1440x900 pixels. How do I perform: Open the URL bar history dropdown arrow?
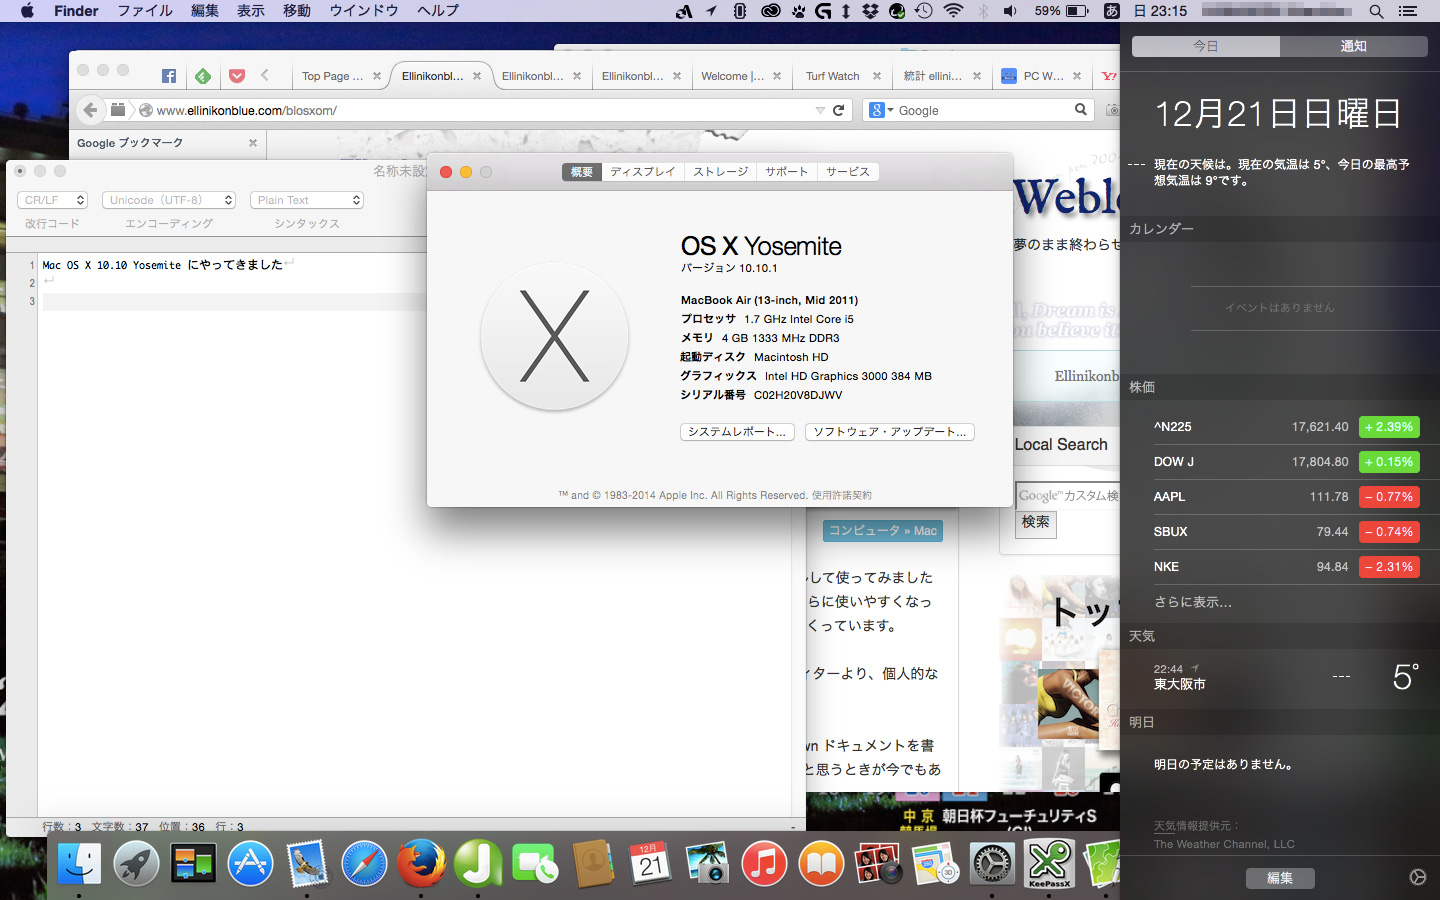(820, 110)
